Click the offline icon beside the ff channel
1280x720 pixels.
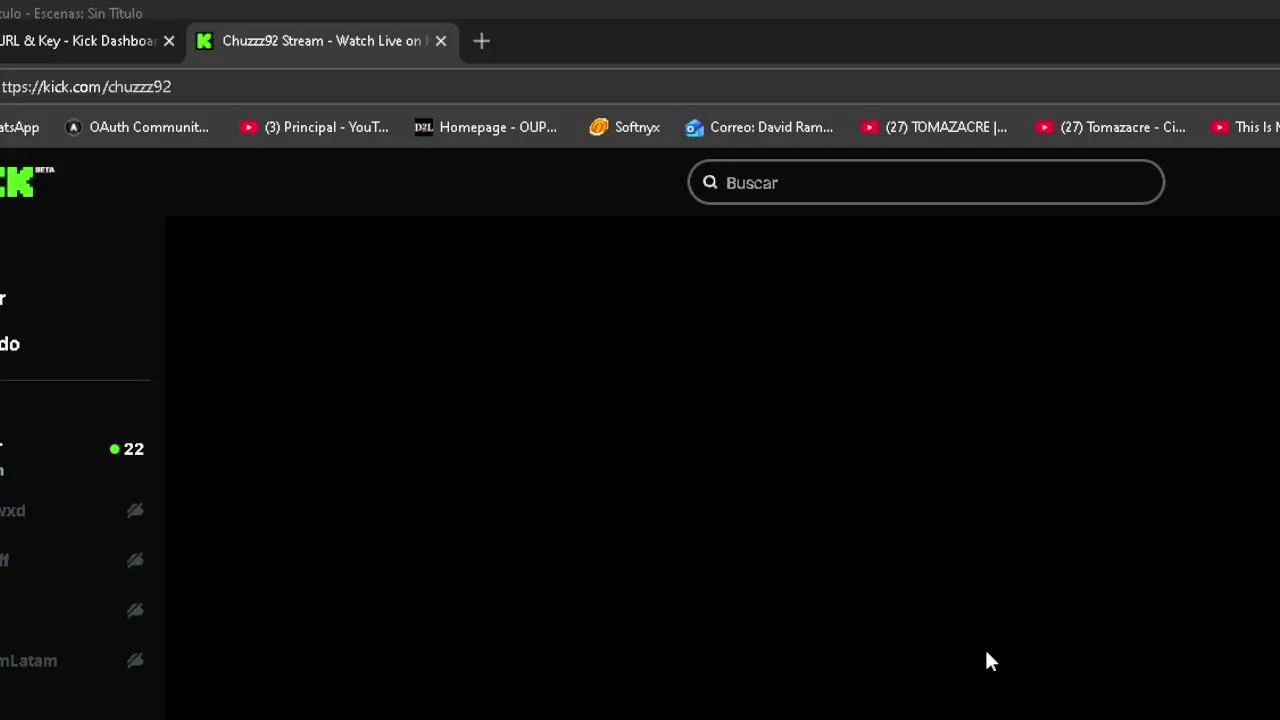(x=135, y=561)
